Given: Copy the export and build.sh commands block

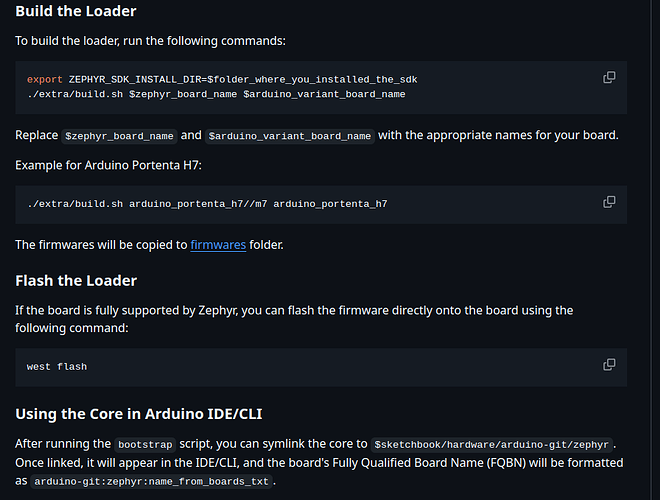Looking at the screenshot, I should coord(609,77).
